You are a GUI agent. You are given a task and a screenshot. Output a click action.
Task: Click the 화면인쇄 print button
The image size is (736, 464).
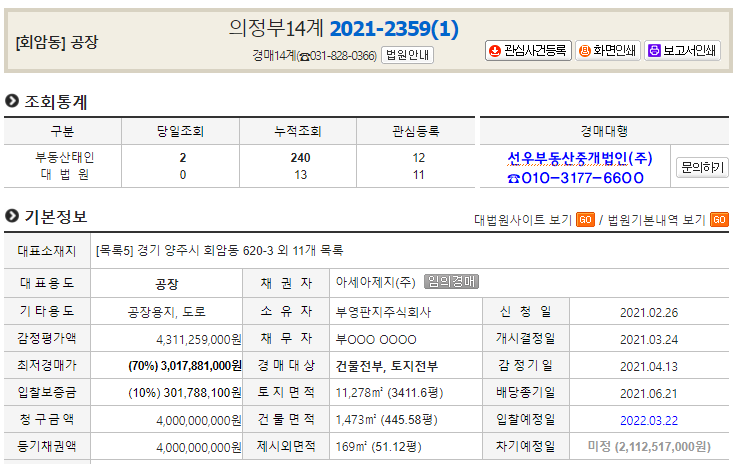coord(607,50)
